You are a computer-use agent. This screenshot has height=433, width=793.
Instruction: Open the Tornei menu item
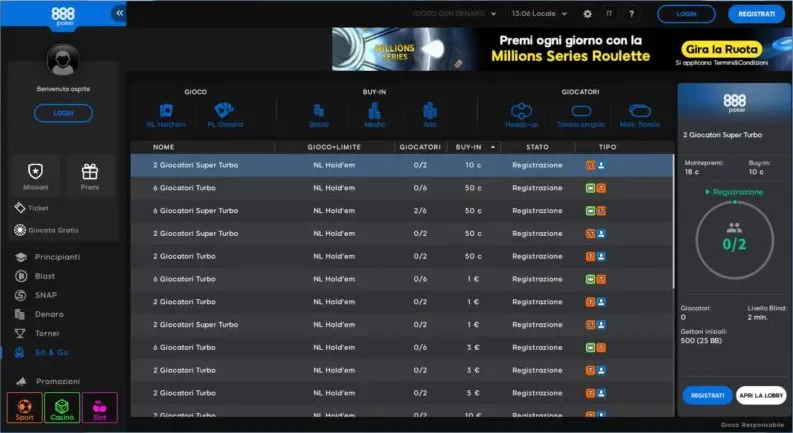tap(37, 333)
